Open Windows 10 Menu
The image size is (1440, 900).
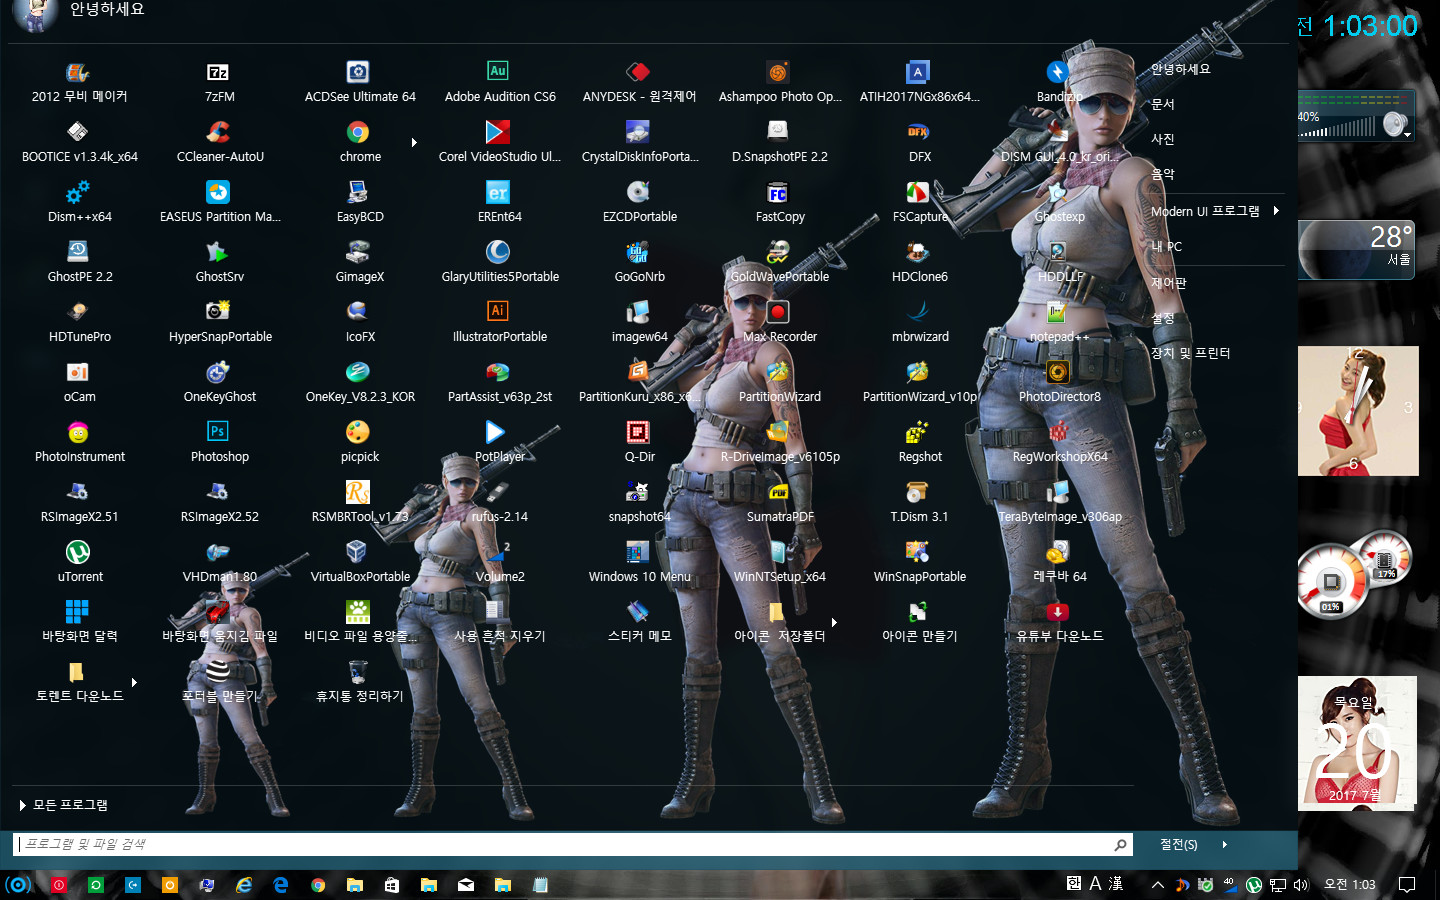tap(639, 562)
